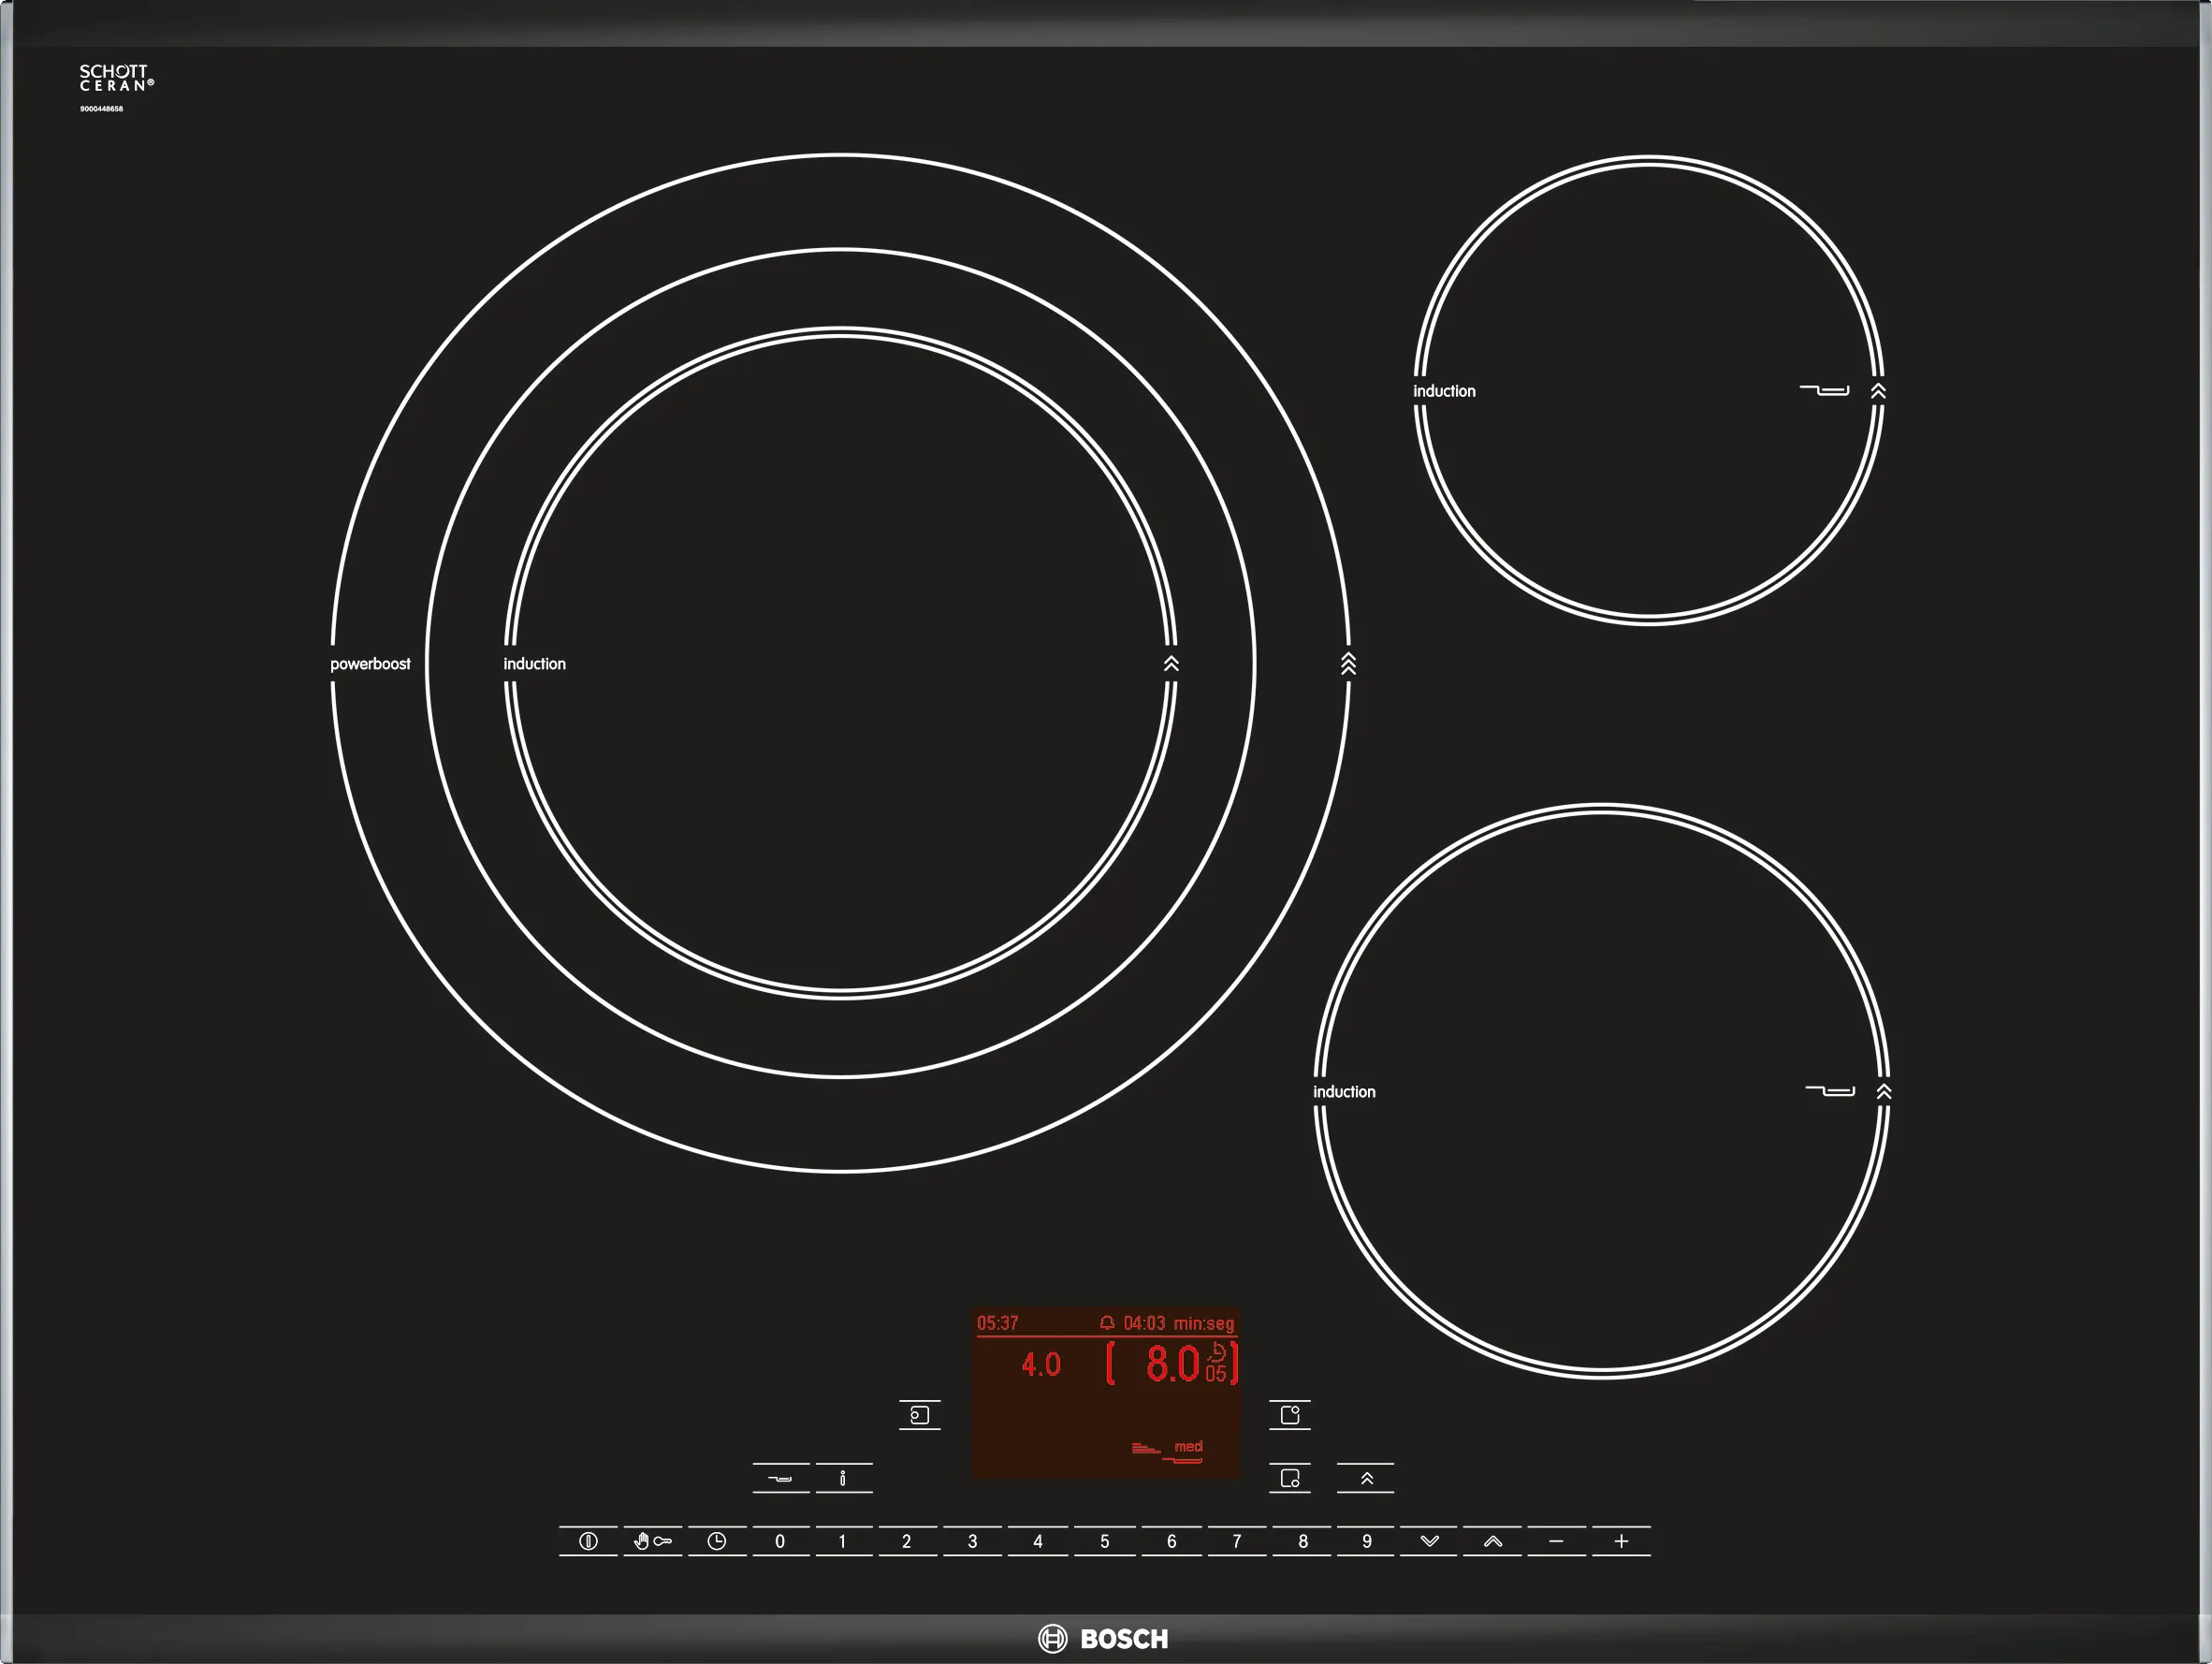Select the left cooking zone key
The height and width of the screenshot is (1664, 2212).
(919, 1415)
